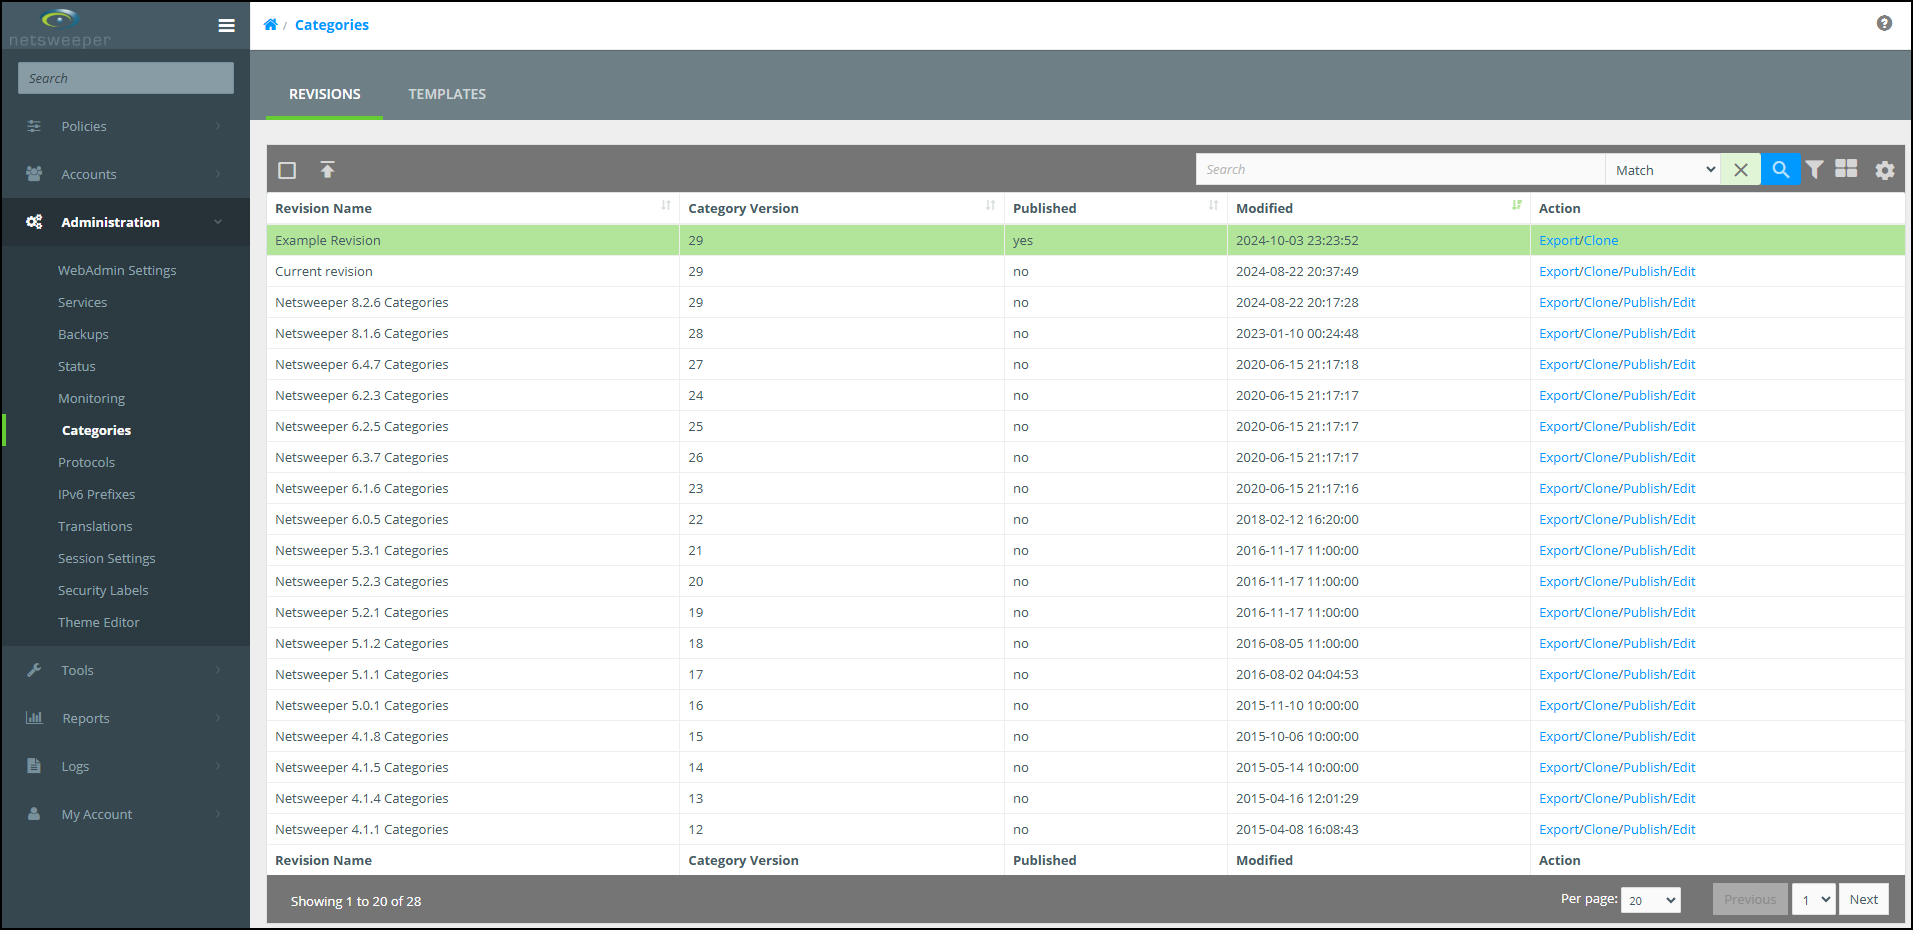
Task: Collapse the Administration menu chevron
Action: point(218,222)
